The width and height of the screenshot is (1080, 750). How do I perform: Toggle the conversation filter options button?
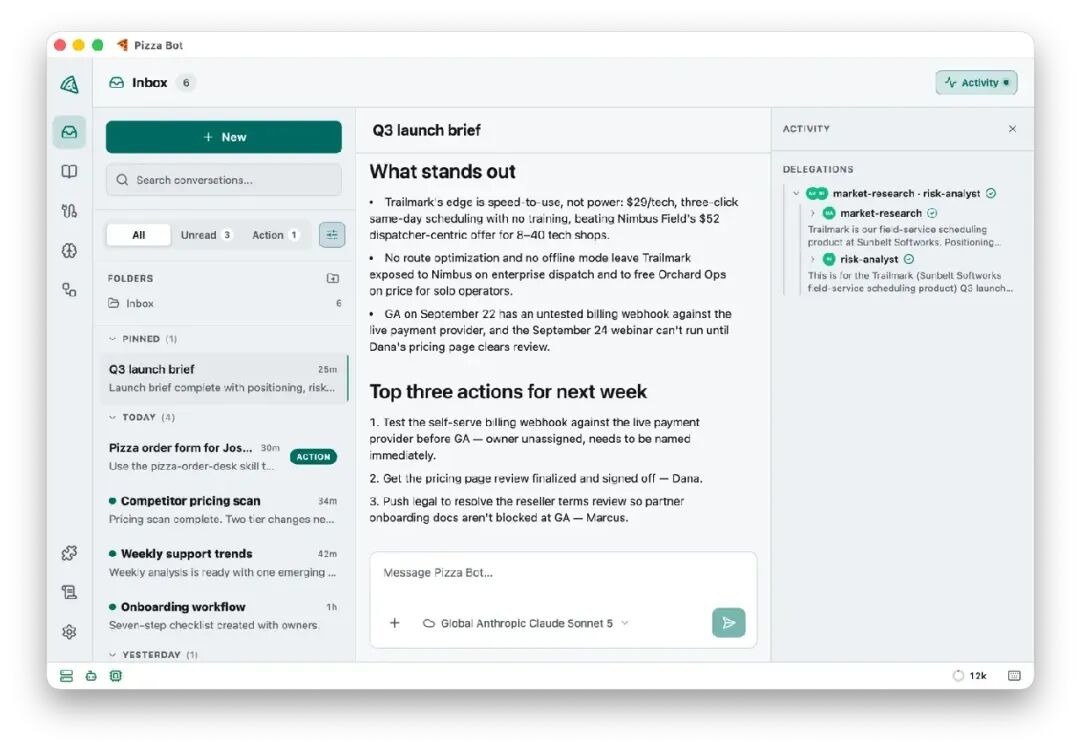click(332, 235)
